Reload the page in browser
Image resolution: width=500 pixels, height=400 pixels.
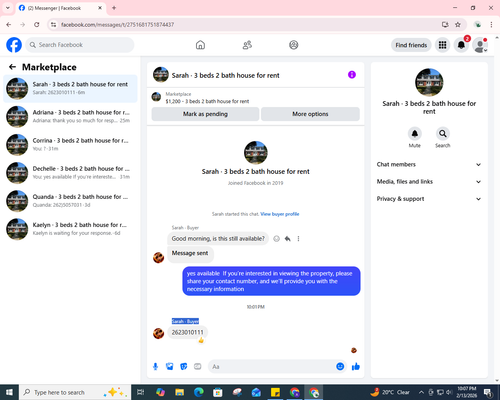37,25
